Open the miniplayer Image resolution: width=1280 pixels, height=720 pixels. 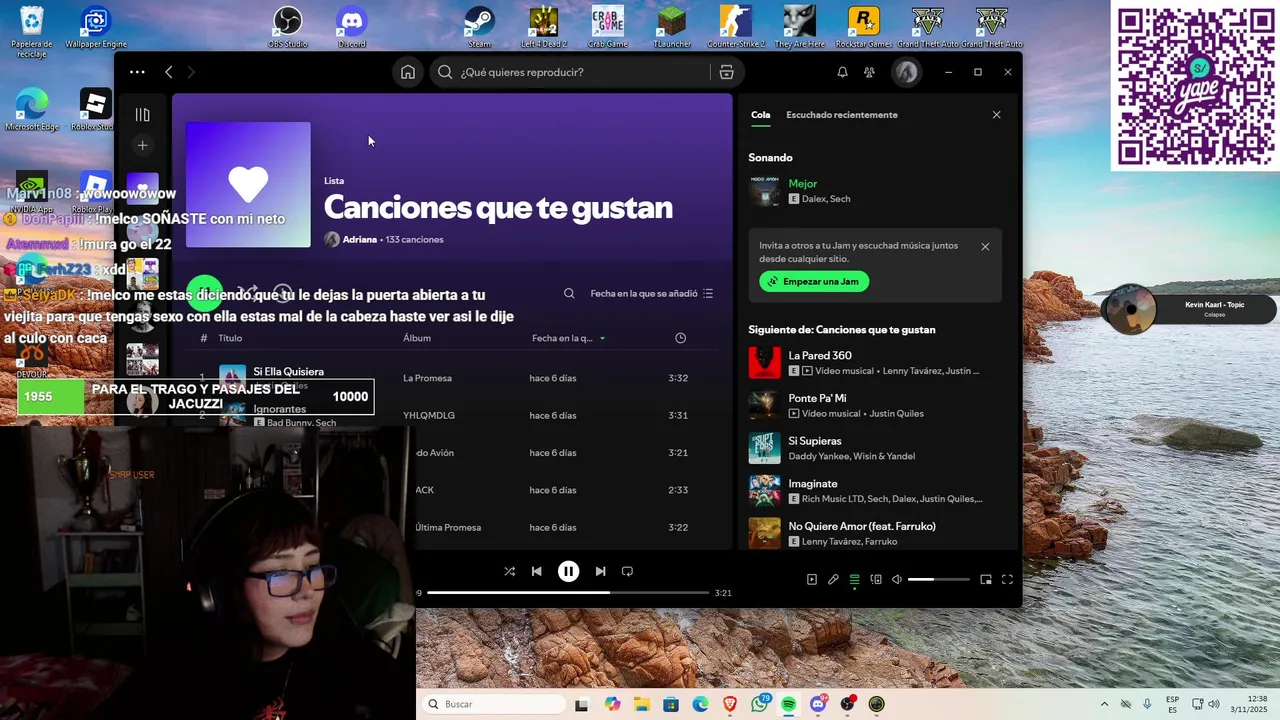(986, 579)
